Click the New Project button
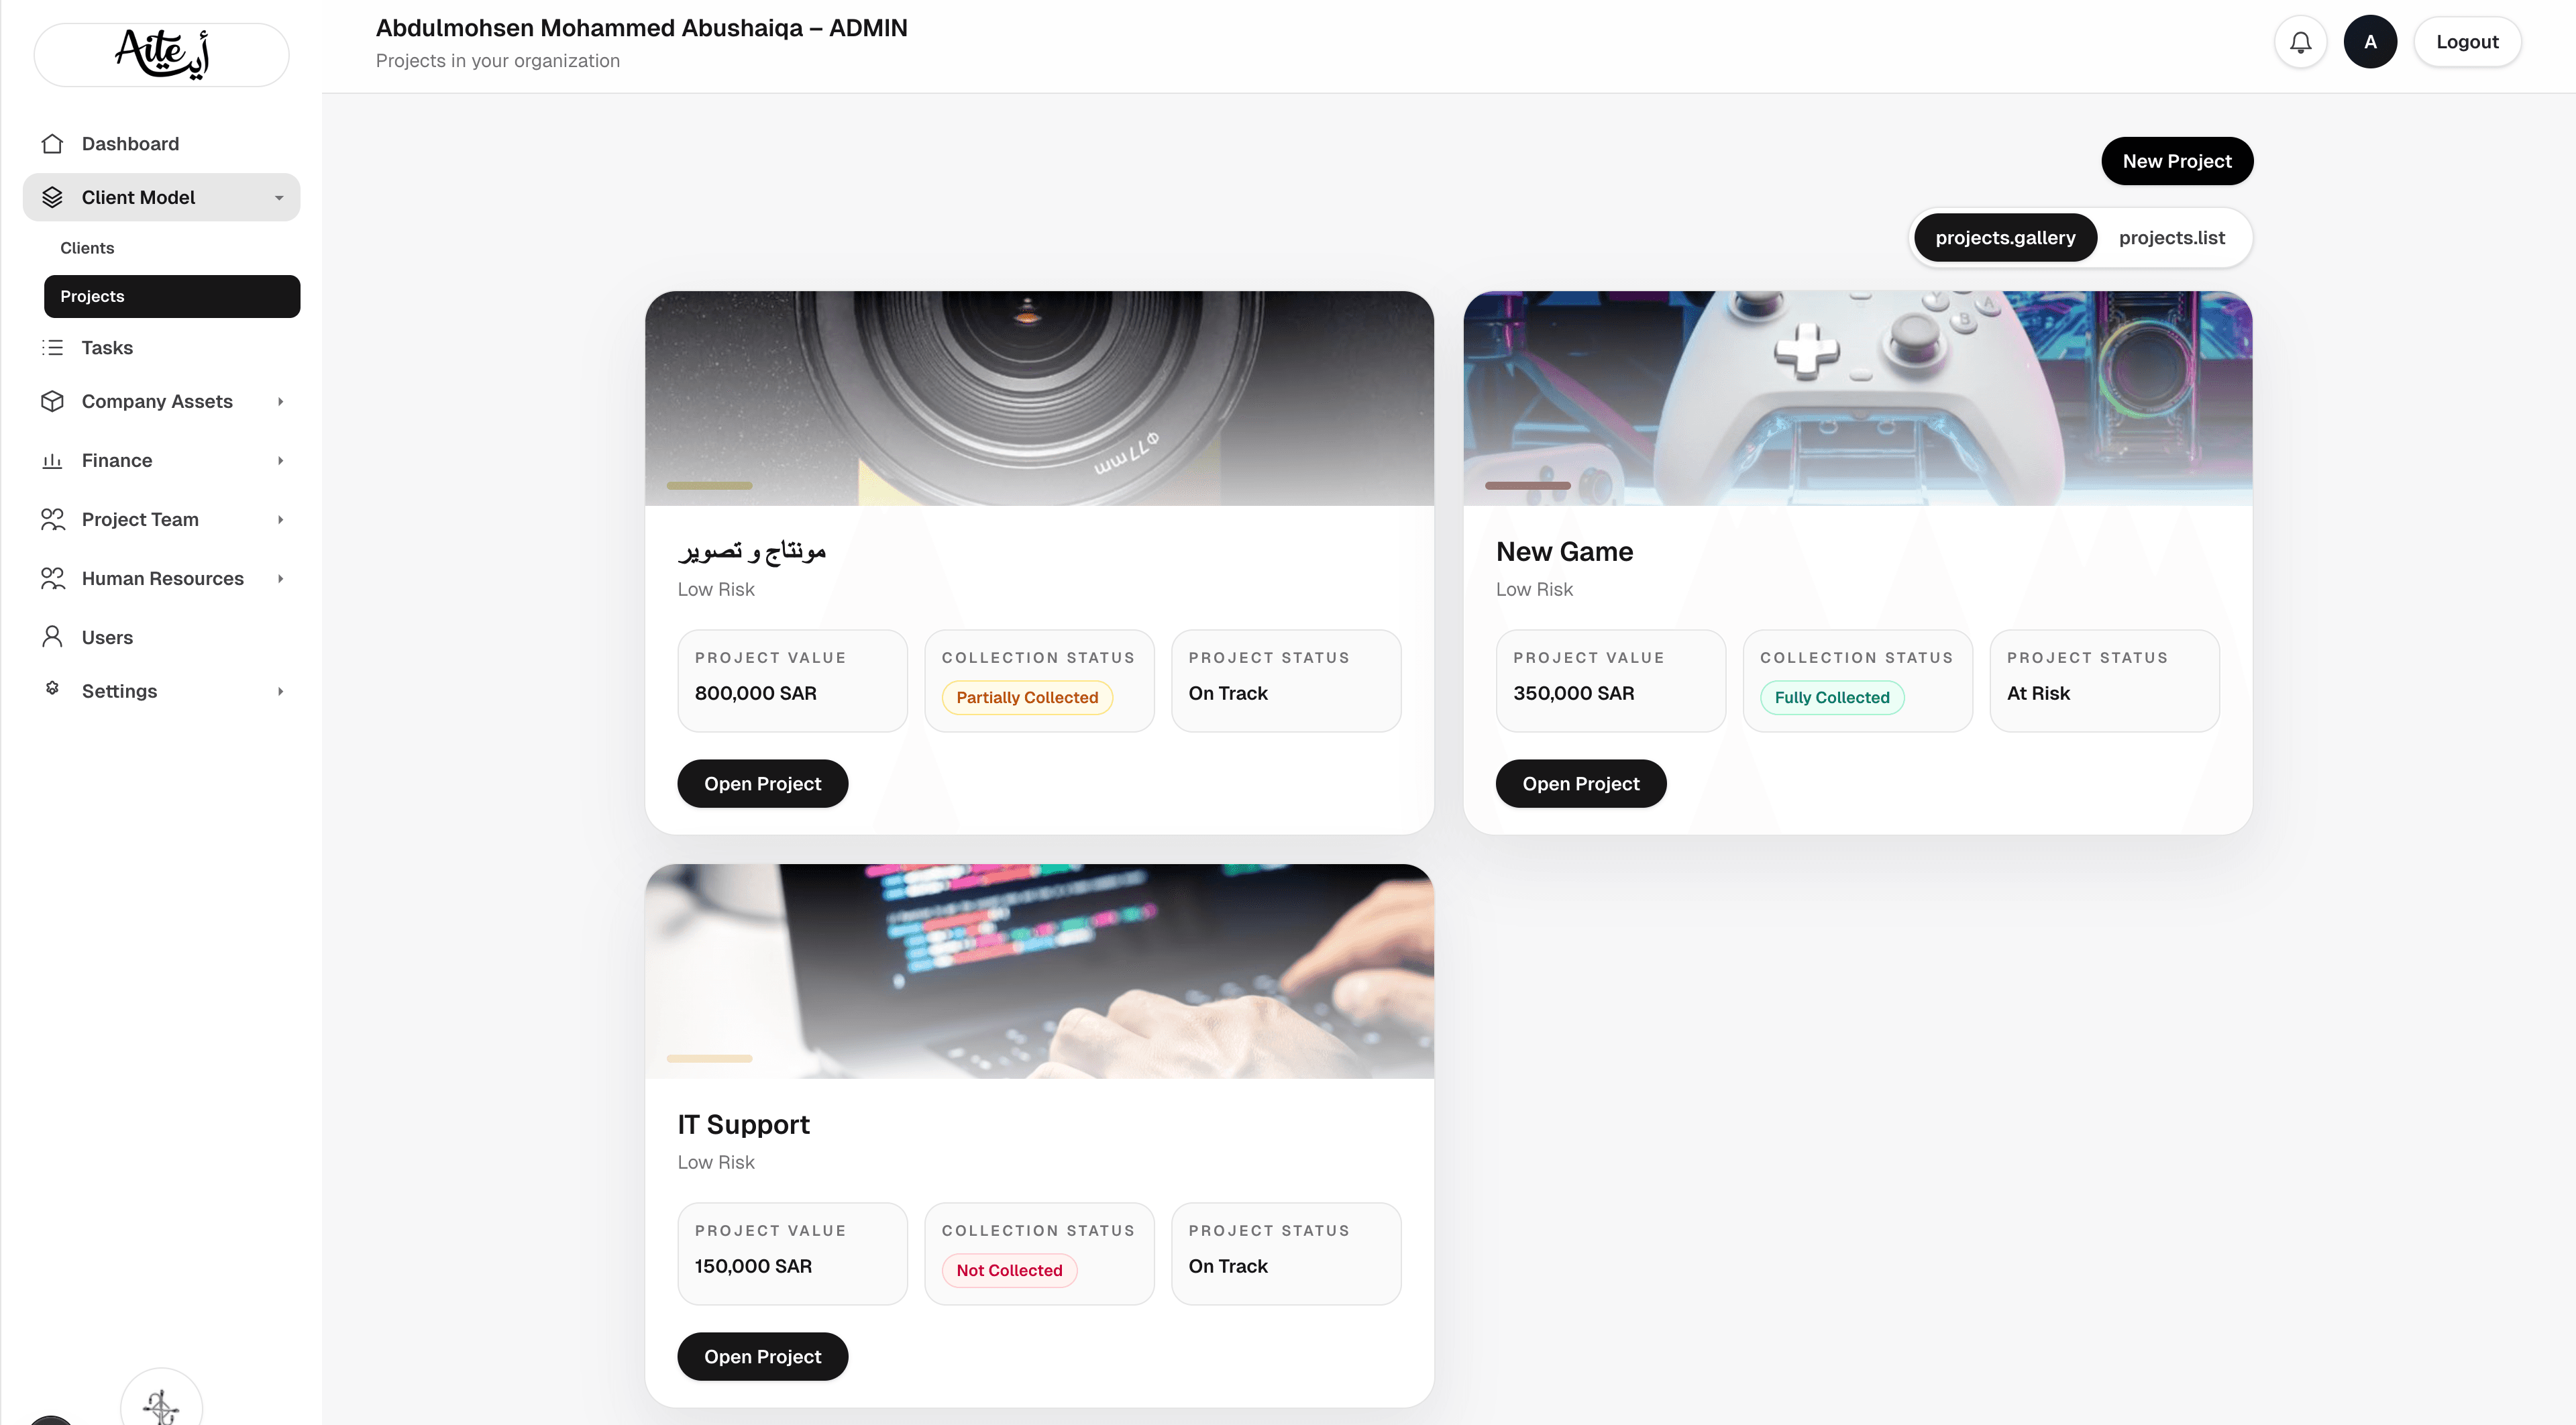The image size is (2576, 1425). 2176,161
